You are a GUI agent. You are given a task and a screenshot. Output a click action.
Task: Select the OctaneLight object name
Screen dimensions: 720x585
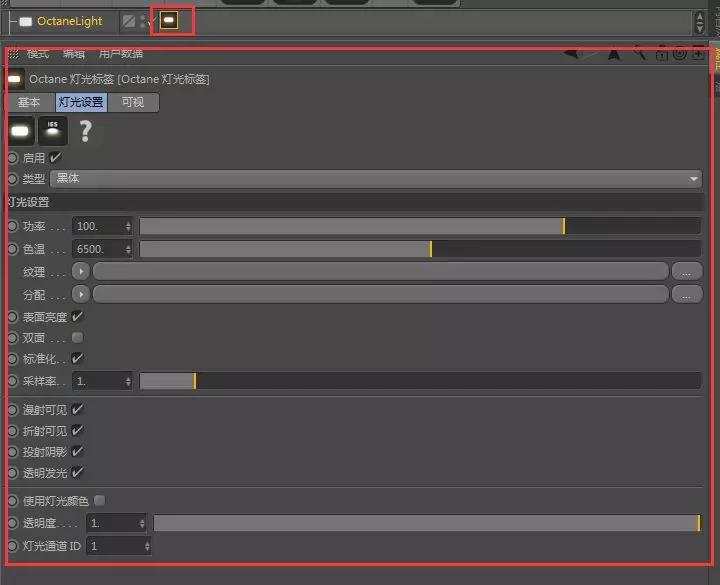tap(69, 22)
